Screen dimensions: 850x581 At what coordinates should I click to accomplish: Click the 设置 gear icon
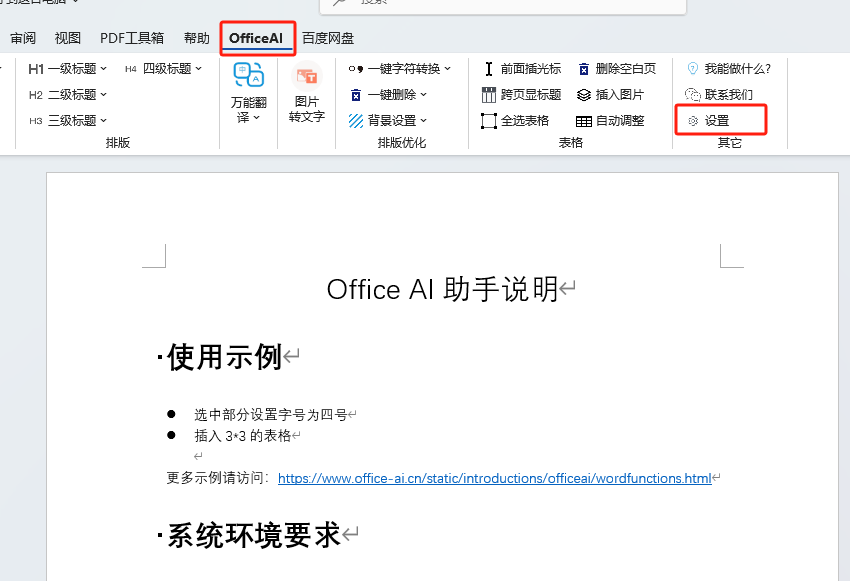pyautogui.click(x=693, y=121)
